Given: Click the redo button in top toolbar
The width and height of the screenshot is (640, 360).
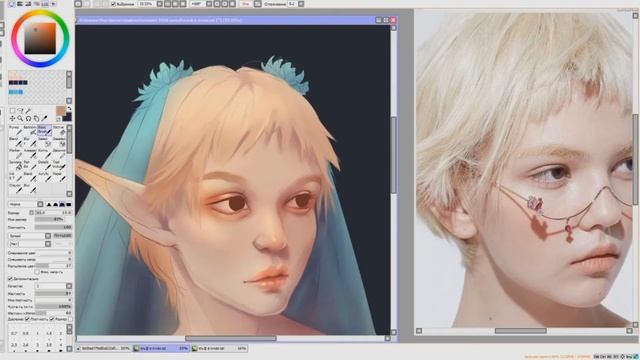Looking at the screenshot, I should point(87,4).
